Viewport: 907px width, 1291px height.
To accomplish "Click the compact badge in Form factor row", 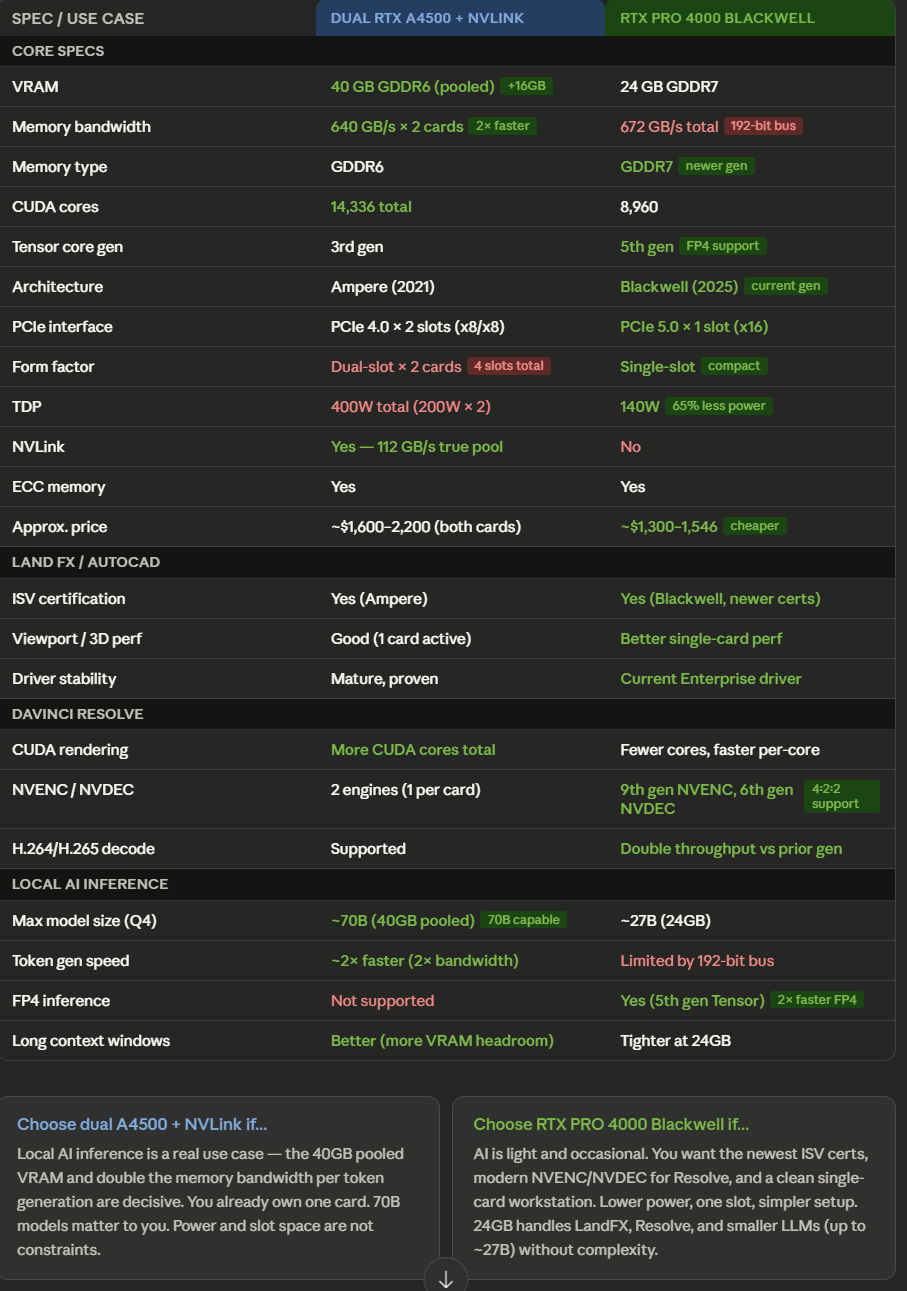I will (734, 366).
